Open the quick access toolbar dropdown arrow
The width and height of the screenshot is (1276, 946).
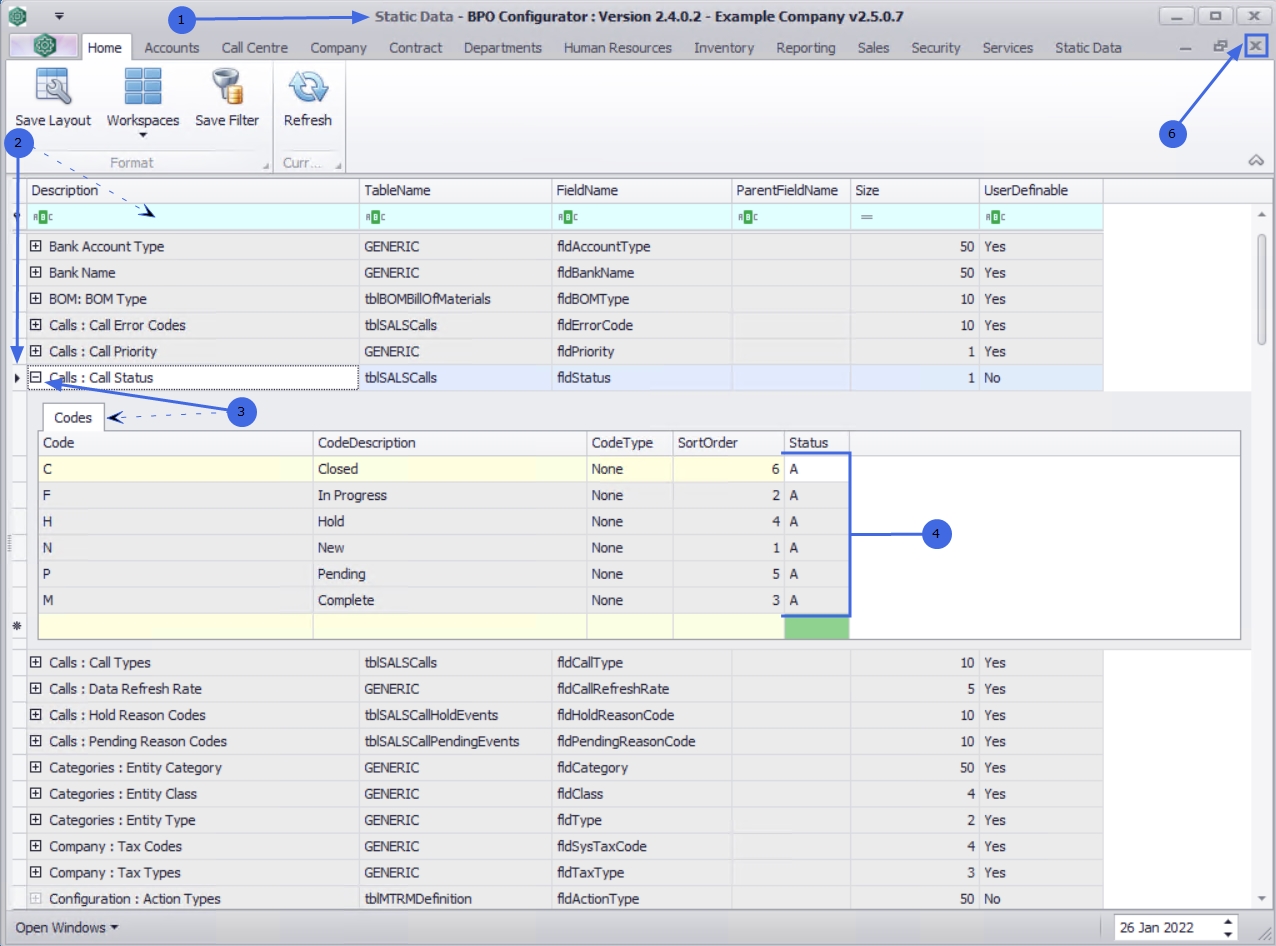tap(59, 16)
